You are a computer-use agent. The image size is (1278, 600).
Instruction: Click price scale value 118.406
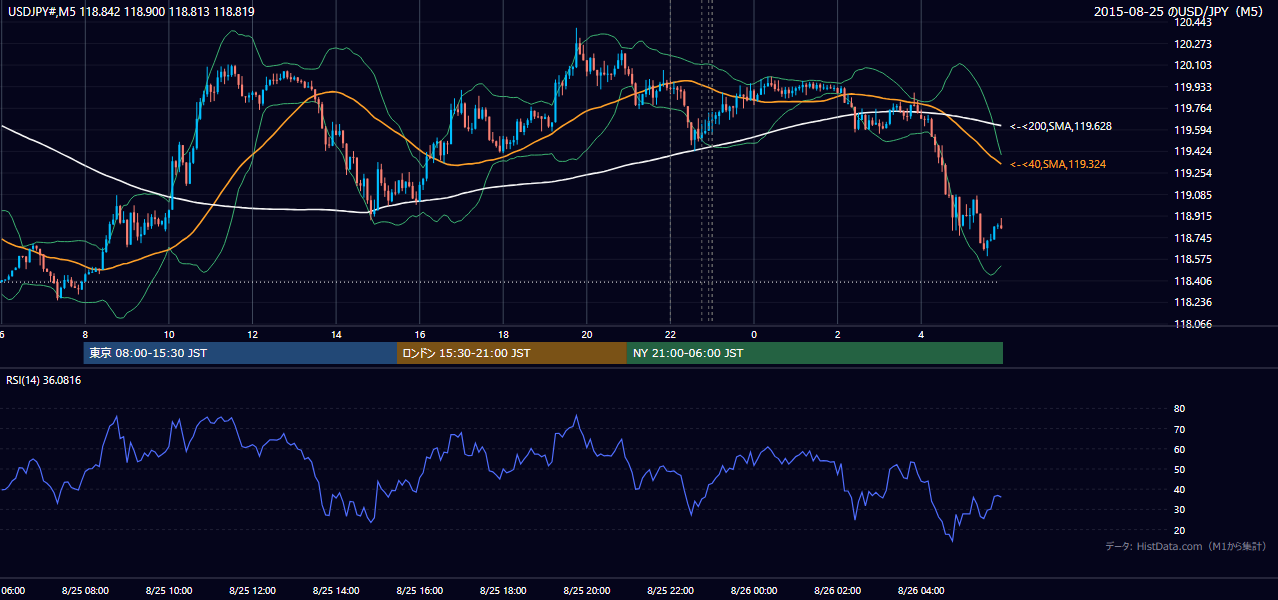pyautogui.click(x=1195, y=281)
